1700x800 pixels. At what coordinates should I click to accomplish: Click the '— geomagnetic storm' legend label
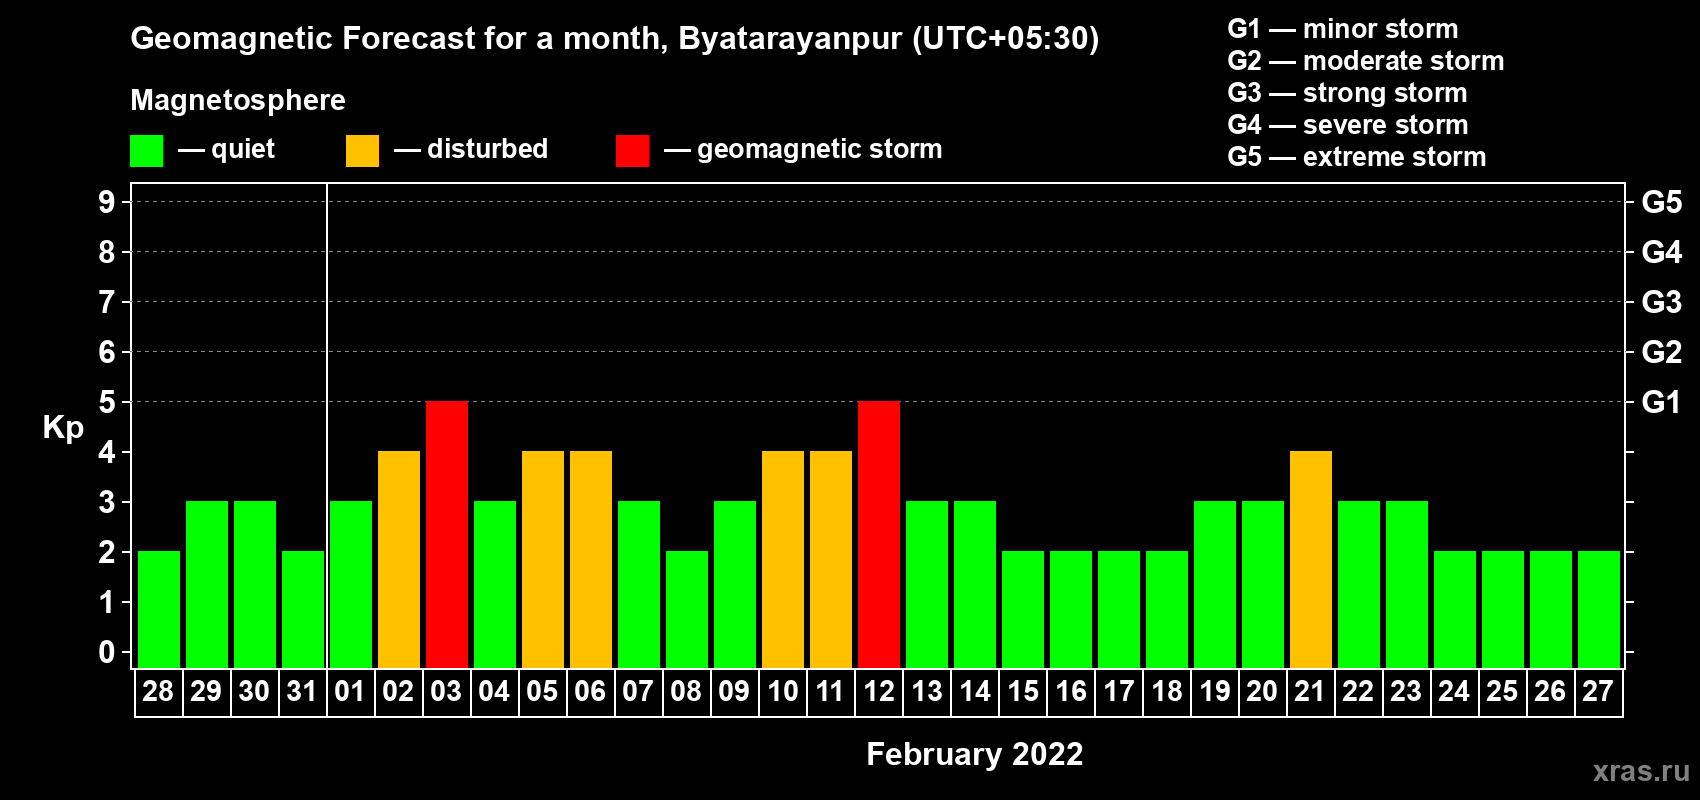803,150
